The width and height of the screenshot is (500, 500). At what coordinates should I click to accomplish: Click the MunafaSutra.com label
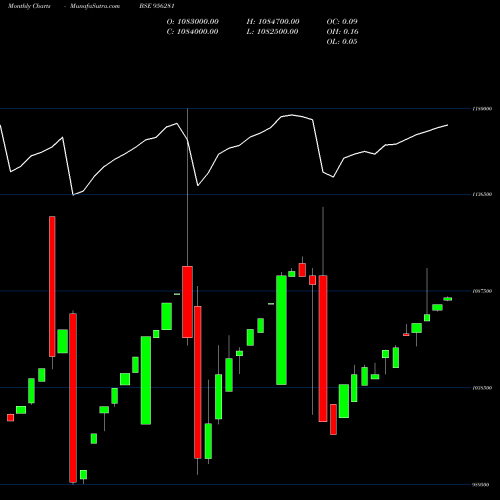click(95, 6)
